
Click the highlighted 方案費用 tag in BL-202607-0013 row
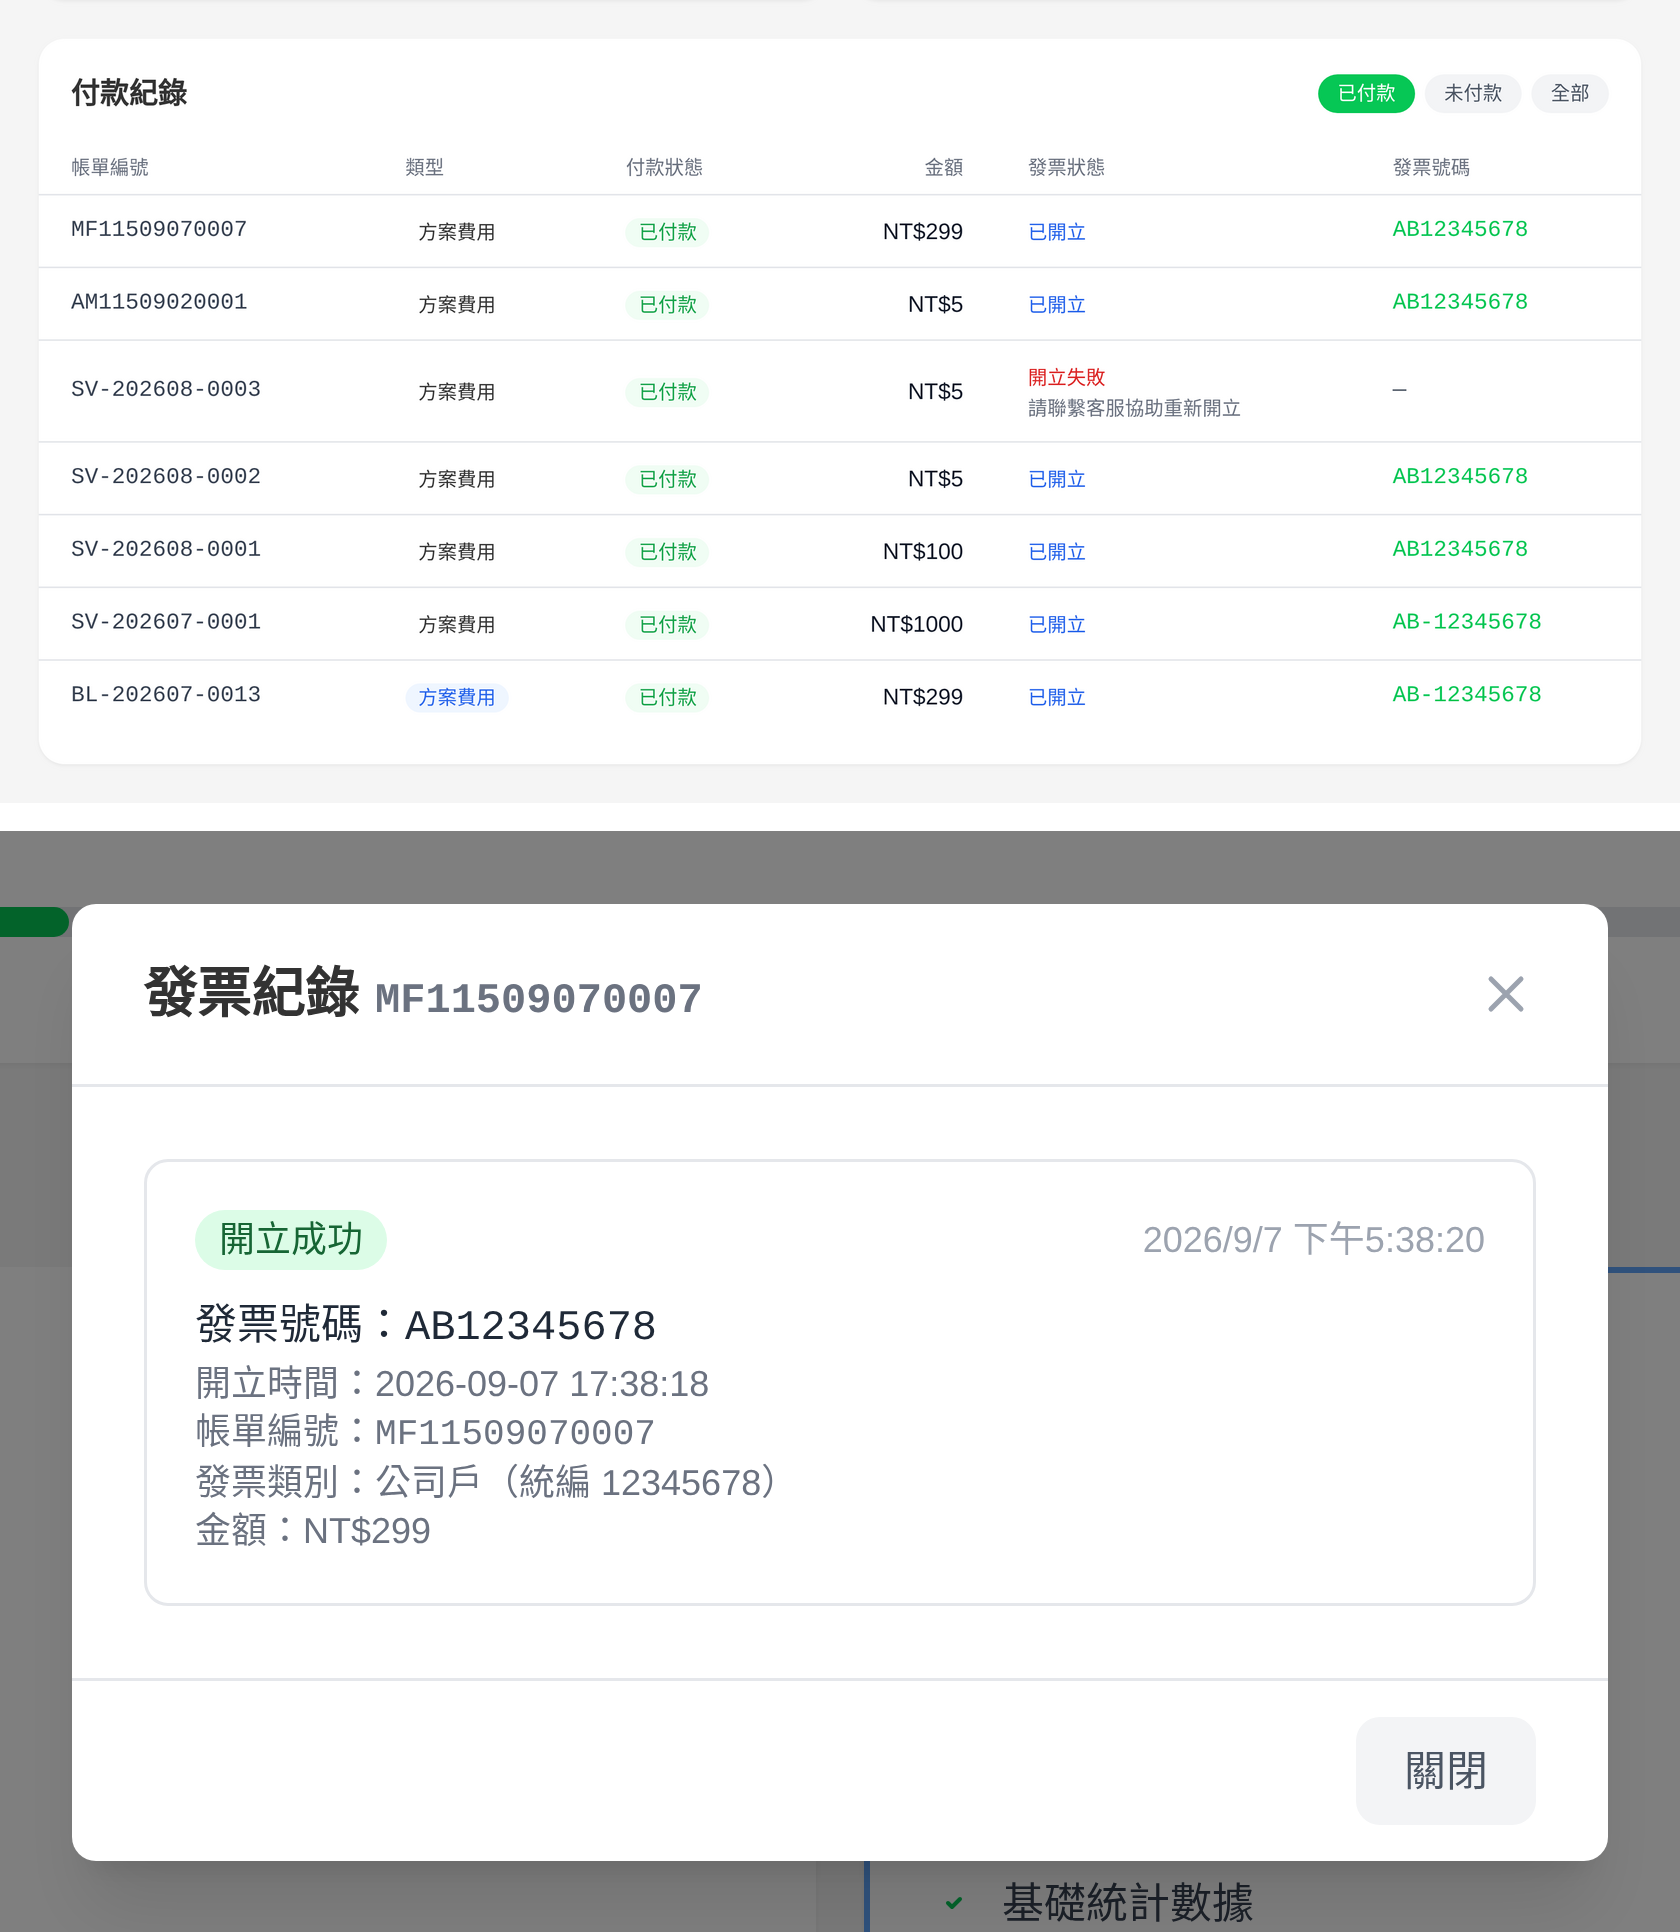click(x=457, y=698)
